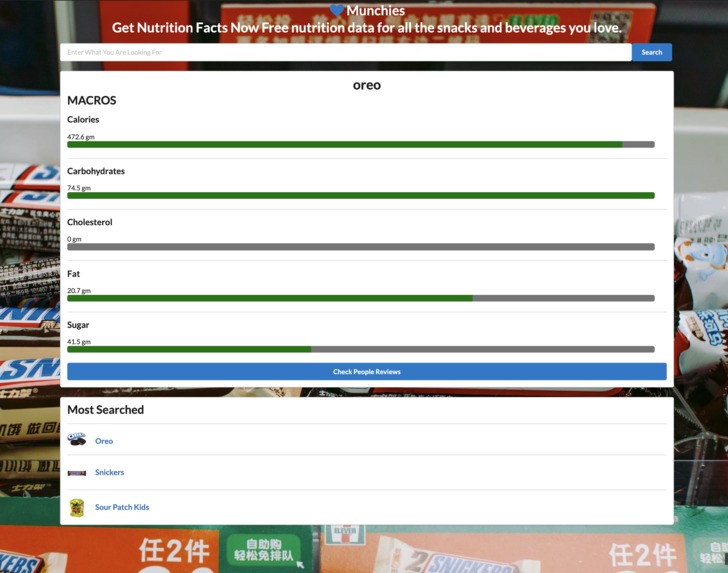
Task: Click the Munchies site title text
Action: (376, 10)
